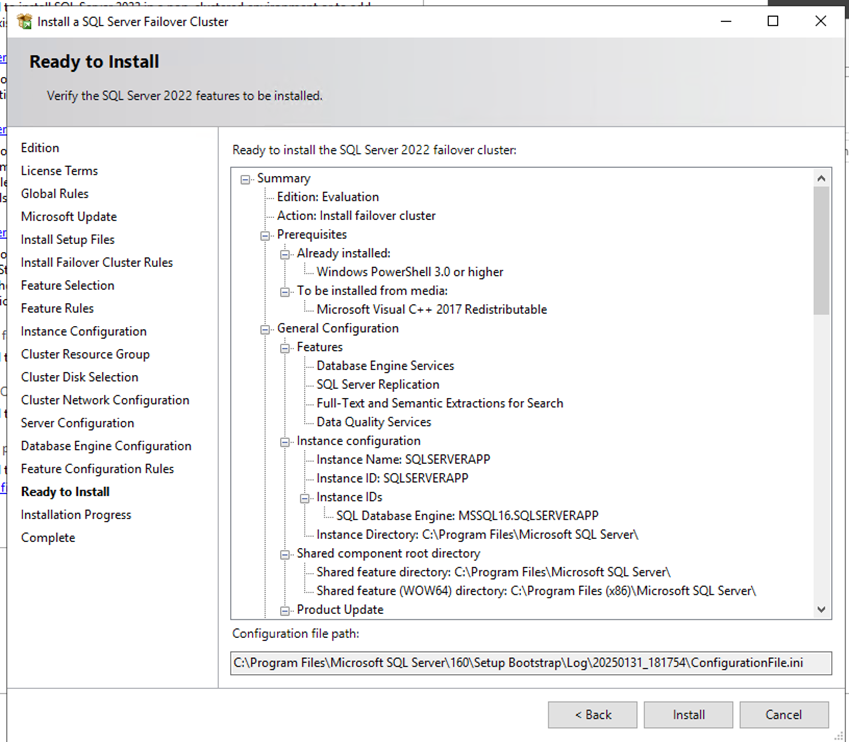
Task: Select Global Rules in the step list
Action: coord(55,193)
